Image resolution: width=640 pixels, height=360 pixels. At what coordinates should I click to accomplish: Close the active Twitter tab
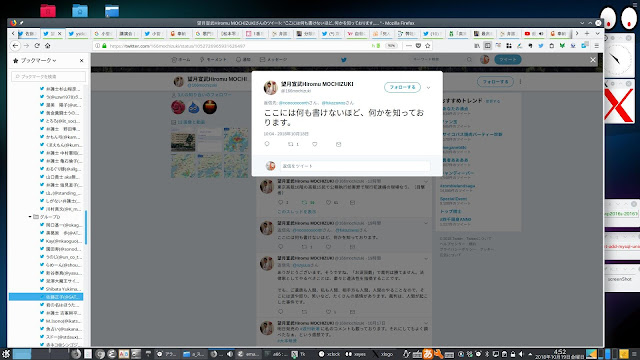(x=60, y=33)
